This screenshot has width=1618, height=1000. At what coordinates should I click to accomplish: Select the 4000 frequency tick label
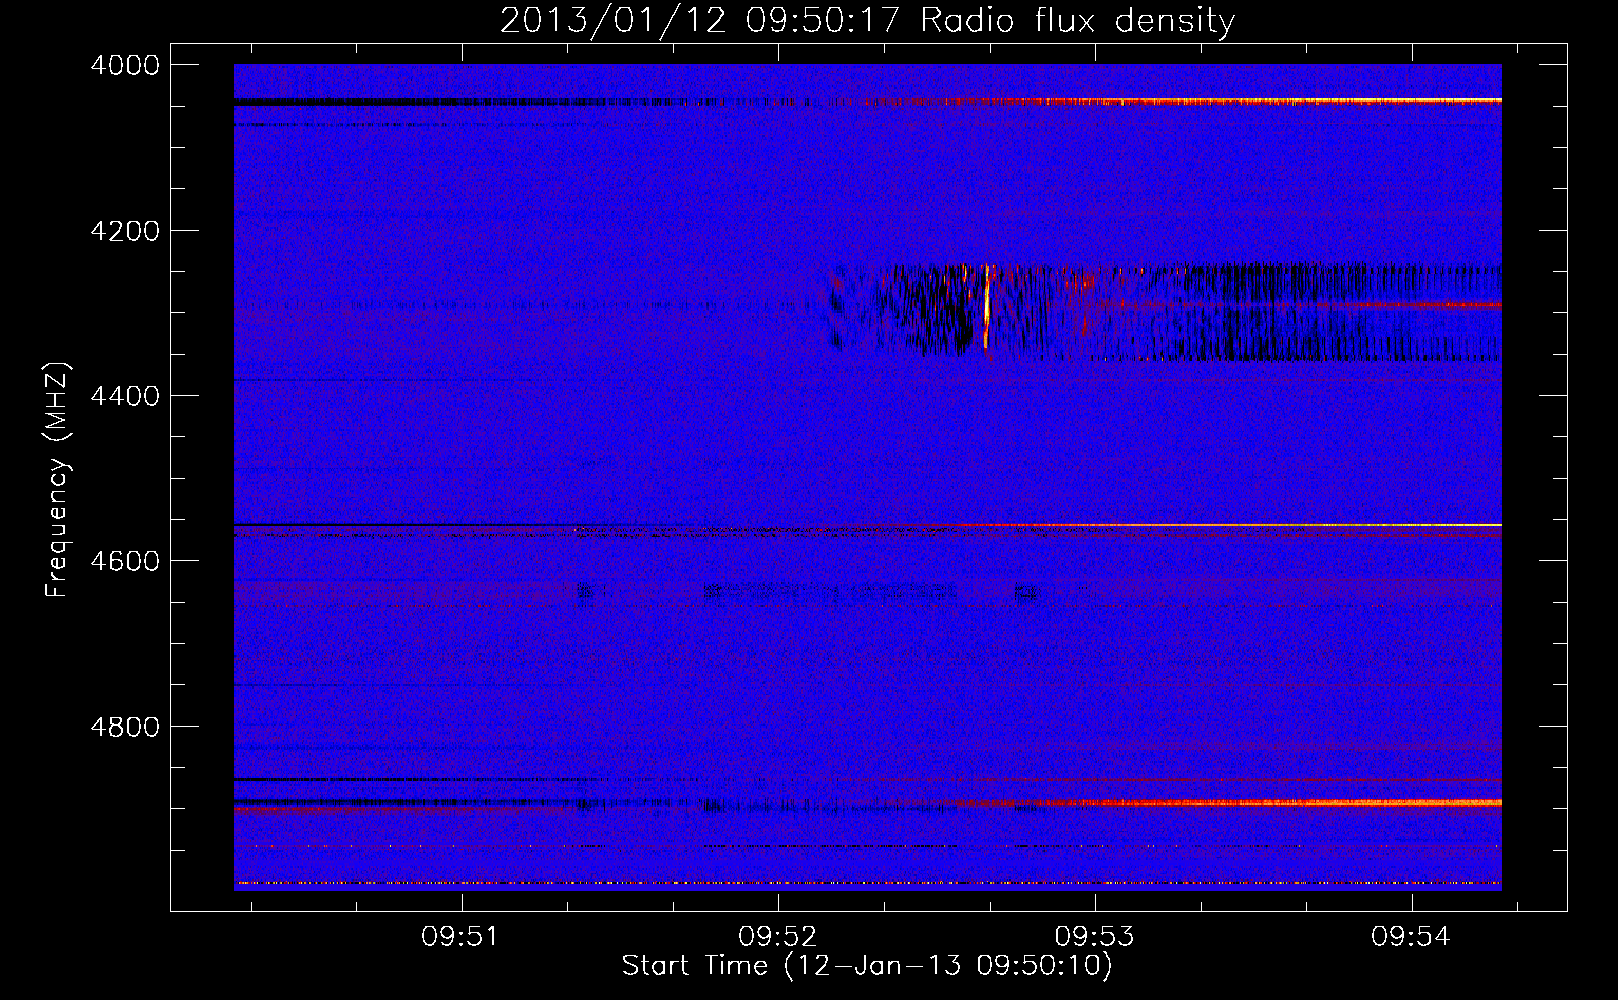coord(125,66)
